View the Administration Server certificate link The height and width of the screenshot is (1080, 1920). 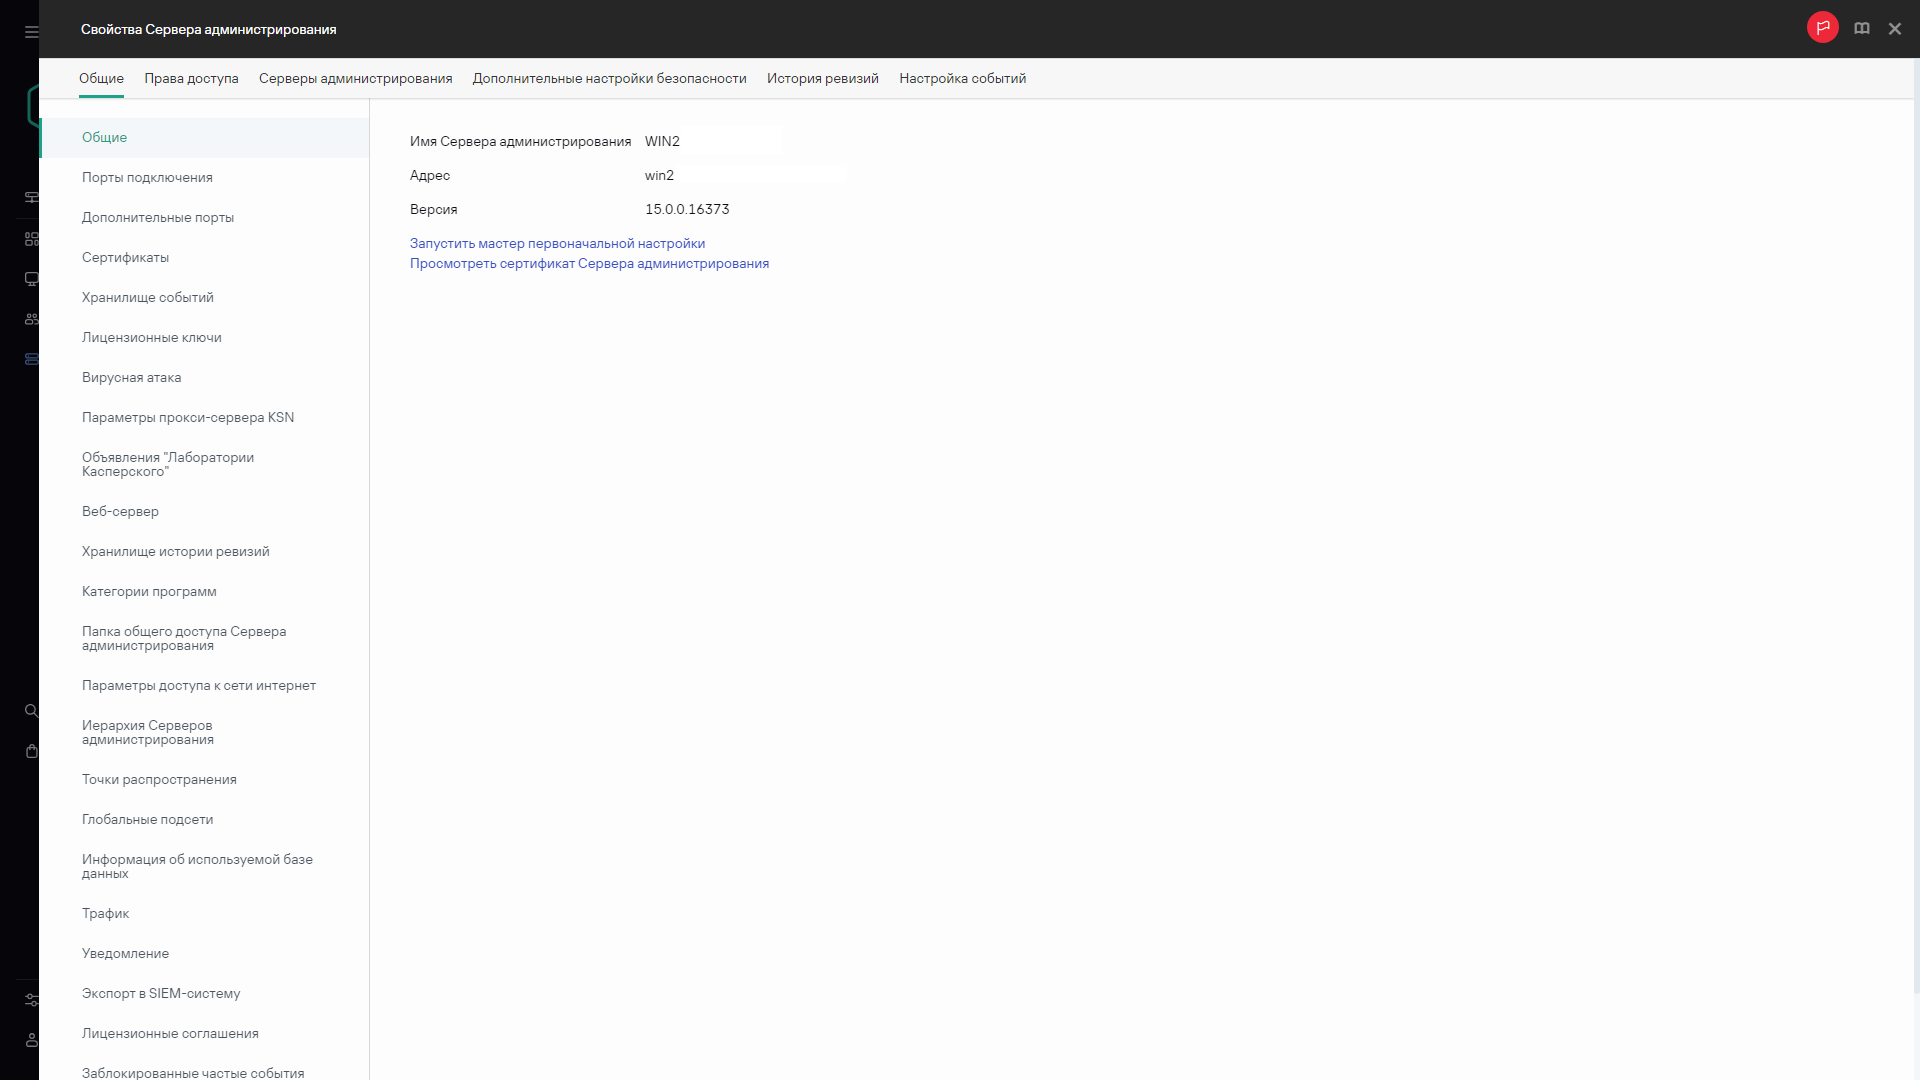tap(589, 263)
